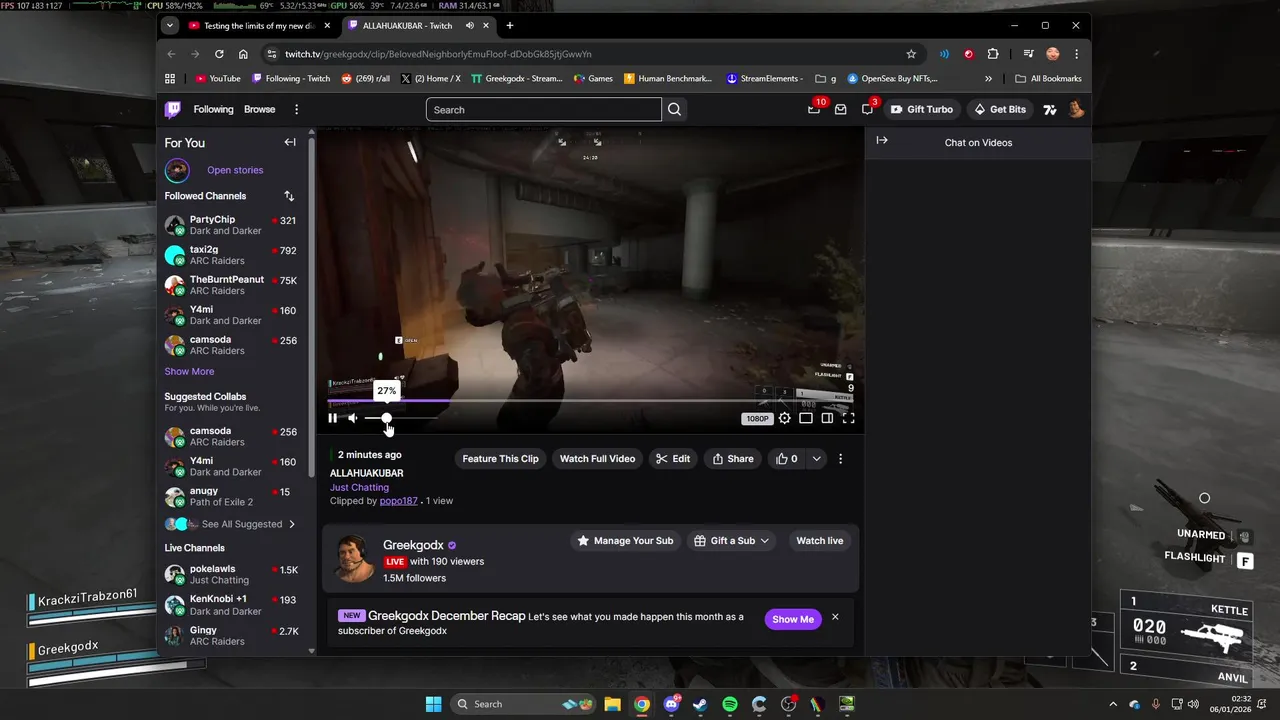Open a new Chrome tab
Screen dimensions: 1280x720
tap(509, 25)
